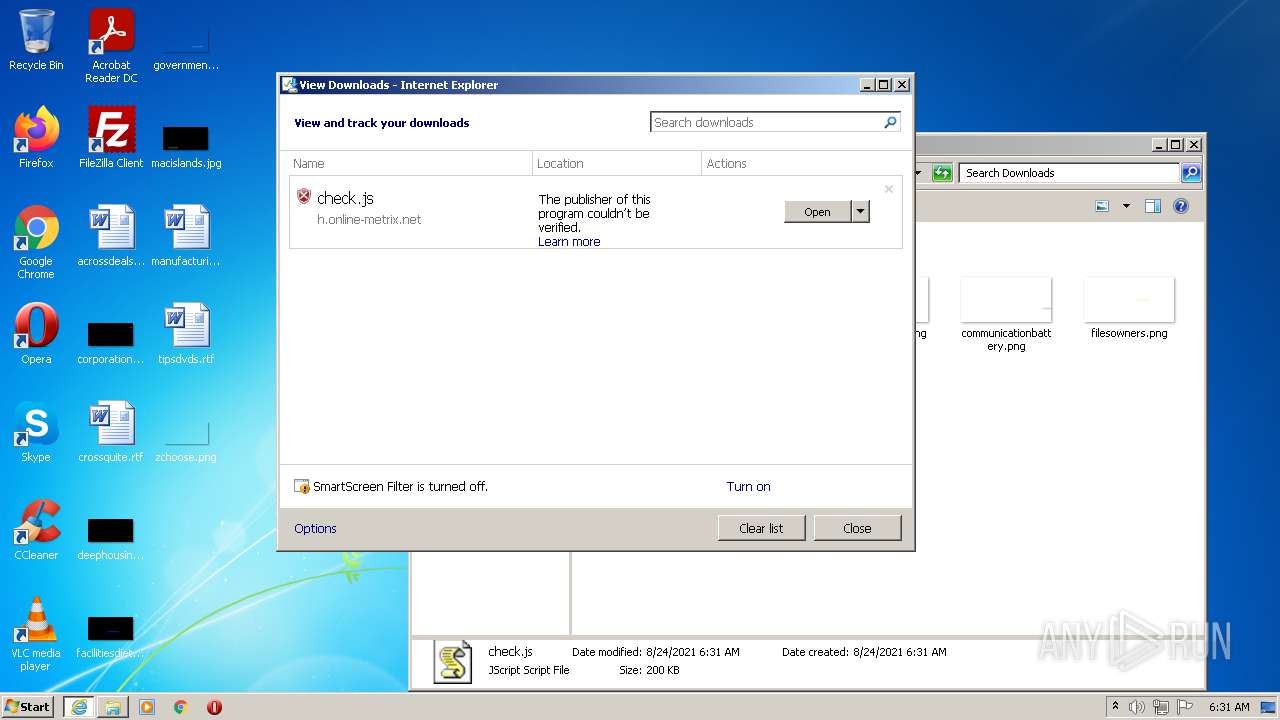This screenshot has width=1280, height=720.
Task: Open help icon in Explorer window
Action: pyautogui.click(x=1180, y=206)
